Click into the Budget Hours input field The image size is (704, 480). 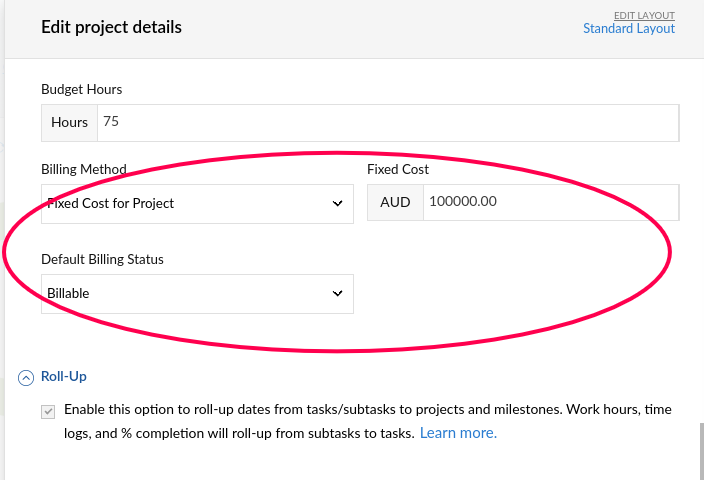386,123
